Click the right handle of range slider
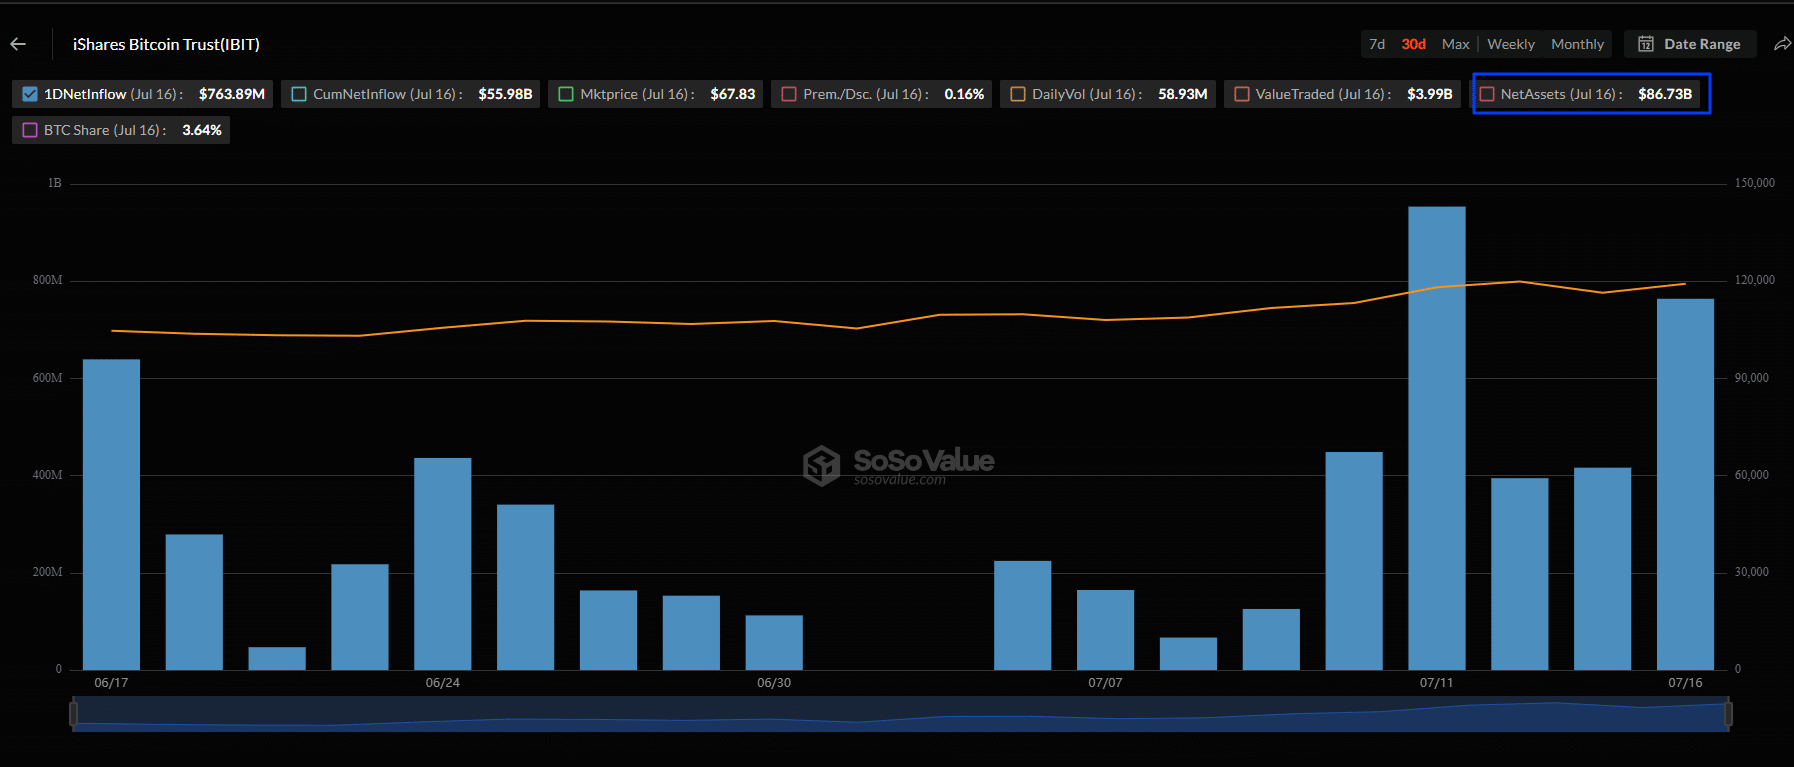The height and width of the screenshot is (767, 1794). 1728,714
